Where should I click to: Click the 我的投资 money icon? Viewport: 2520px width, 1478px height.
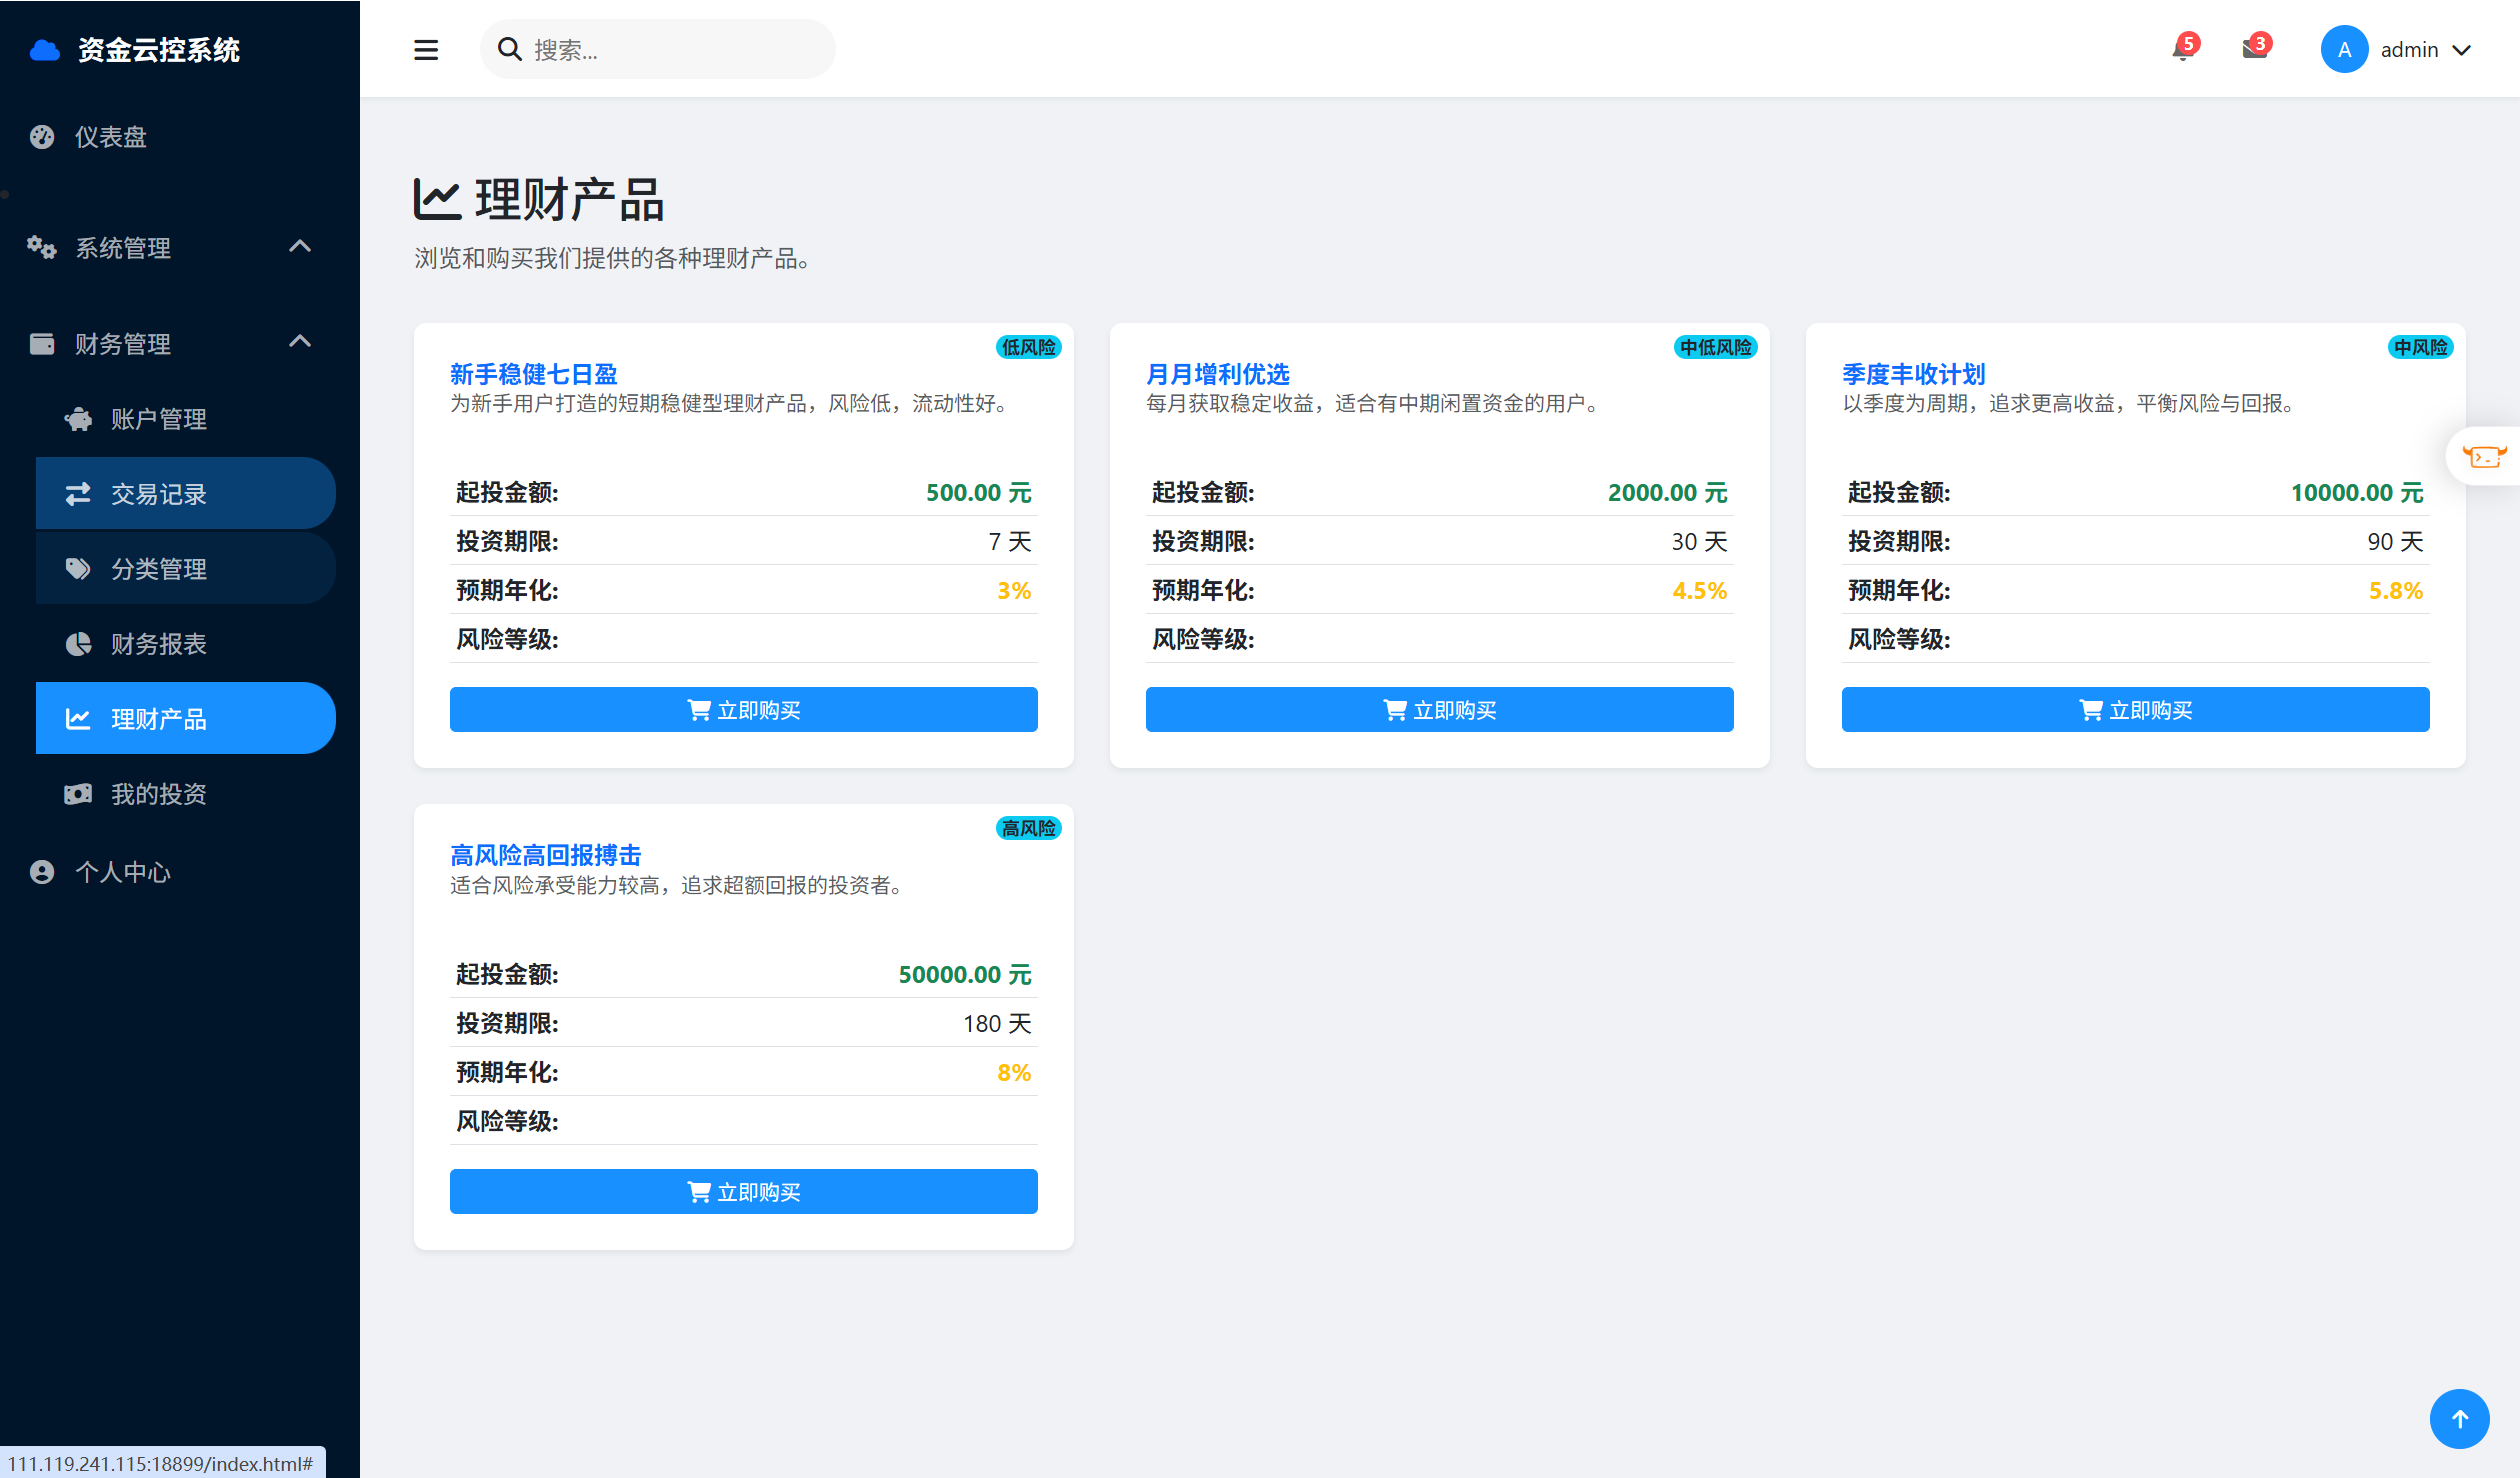click(78, 794)
